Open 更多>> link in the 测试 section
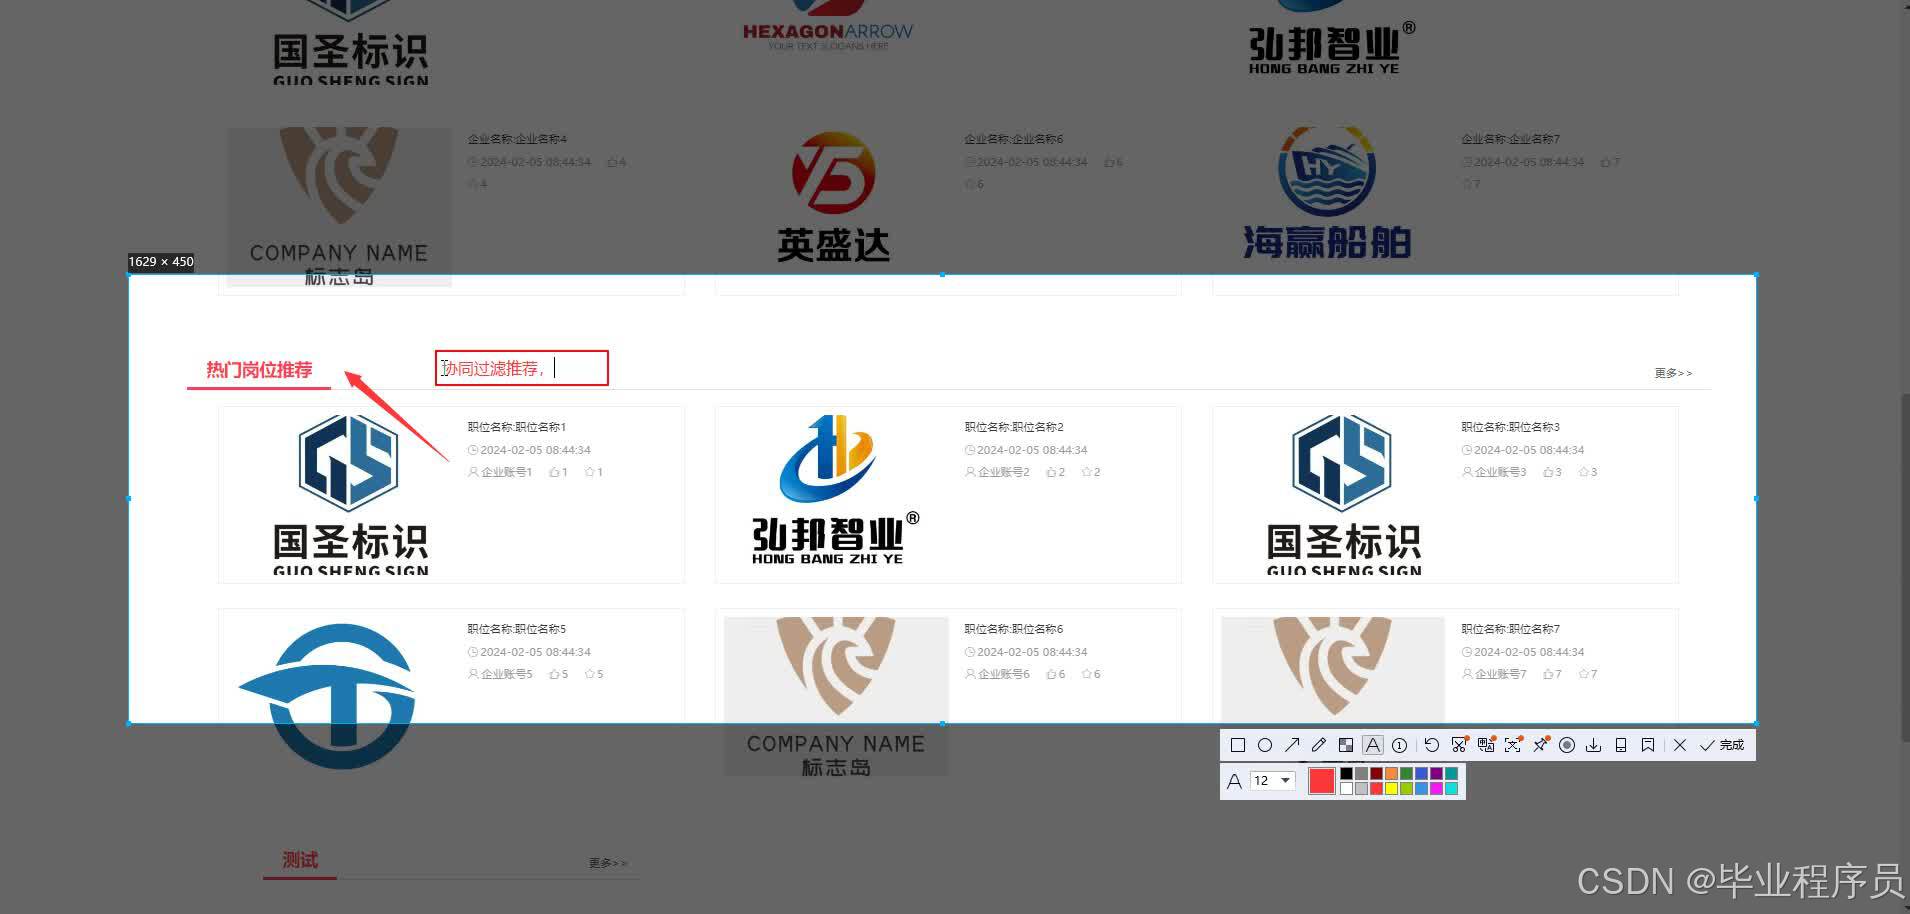The image size is (1910, 914). [x=608, y=863]
